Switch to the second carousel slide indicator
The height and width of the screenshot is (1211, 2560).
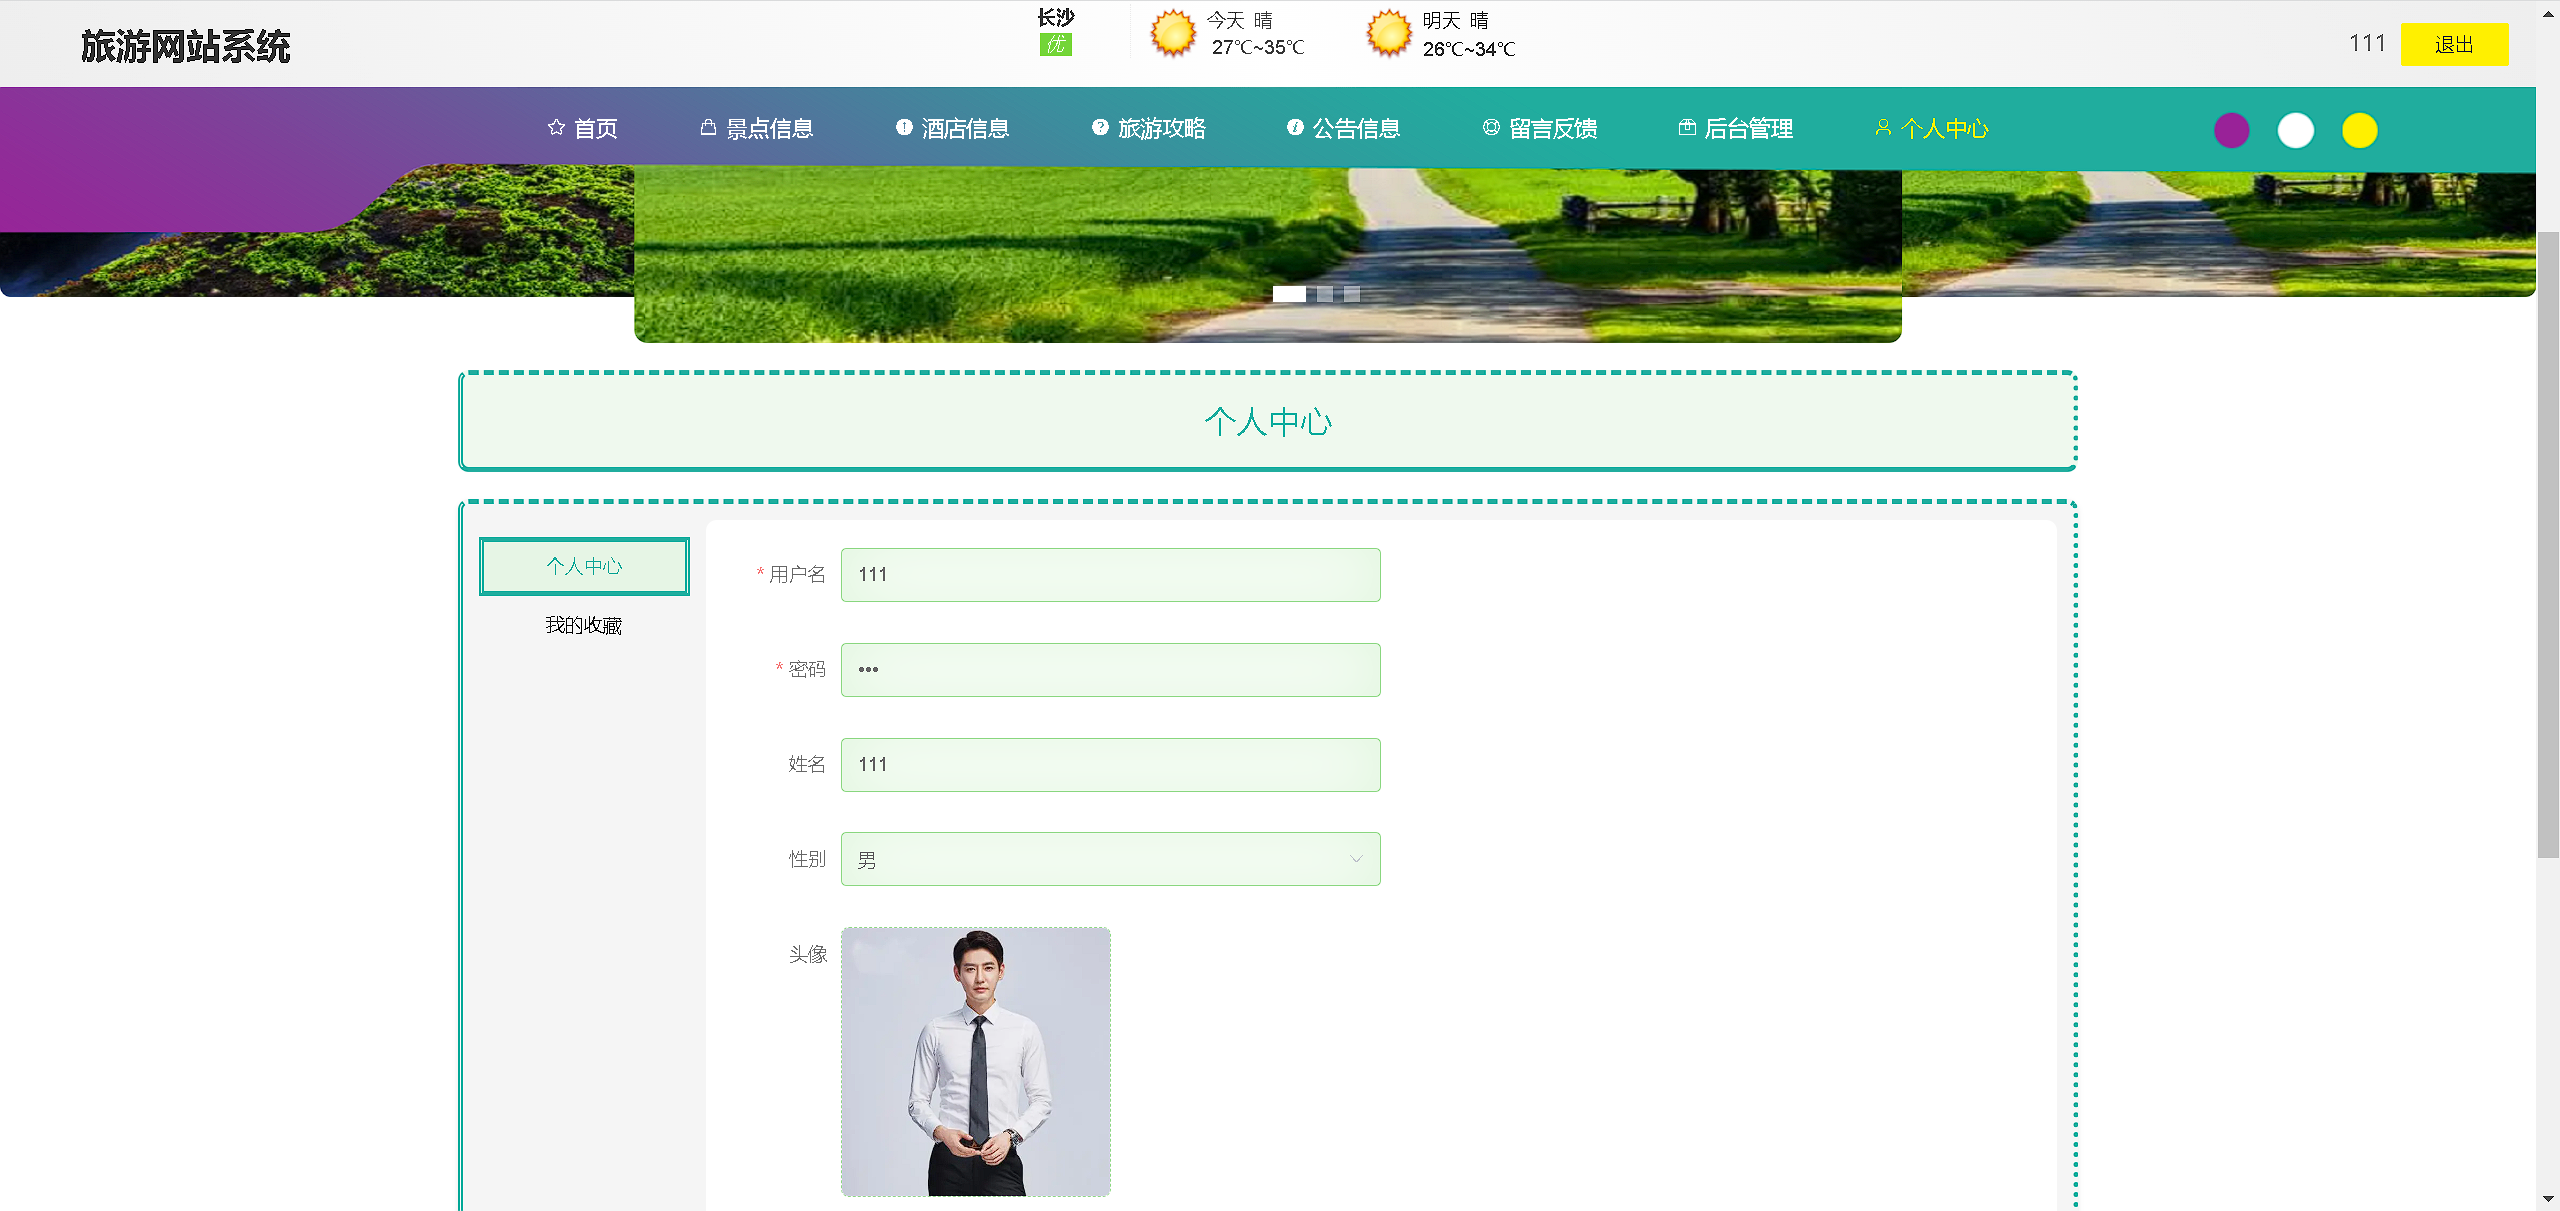click(1325, 294)
